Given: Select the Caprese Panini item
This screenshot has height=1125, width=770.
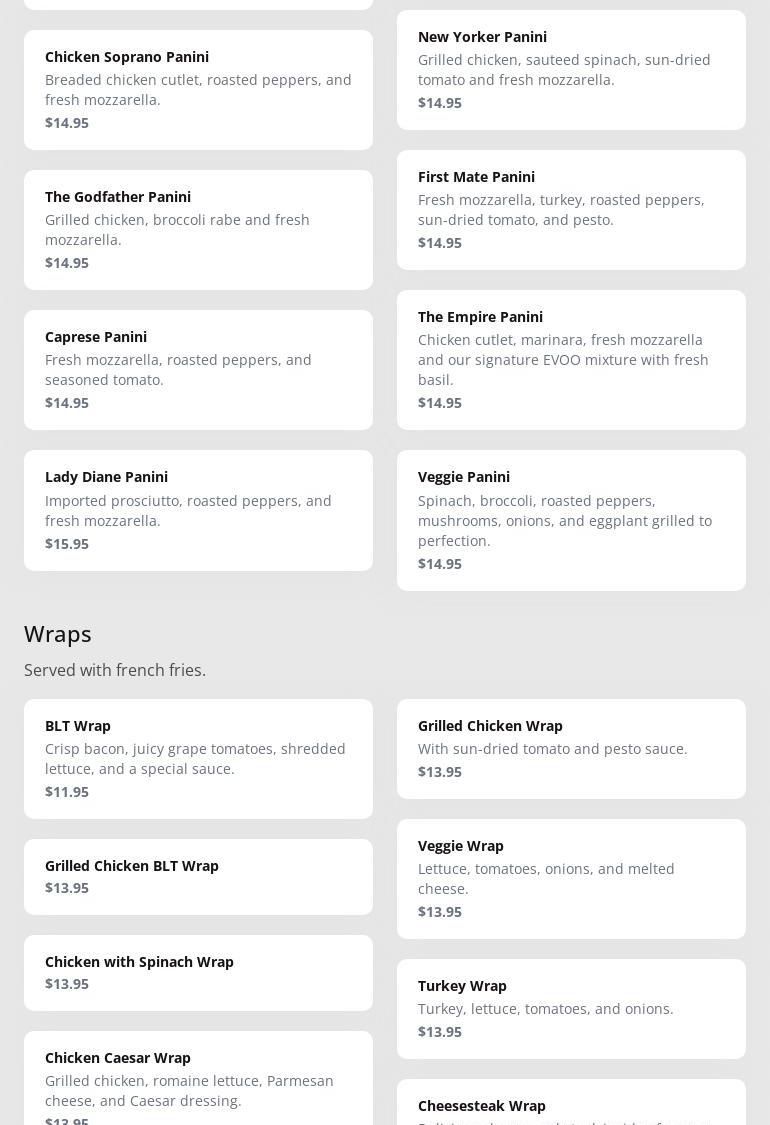Looking at the screenshot, I should pyautogui.click(x=198, y=369).
